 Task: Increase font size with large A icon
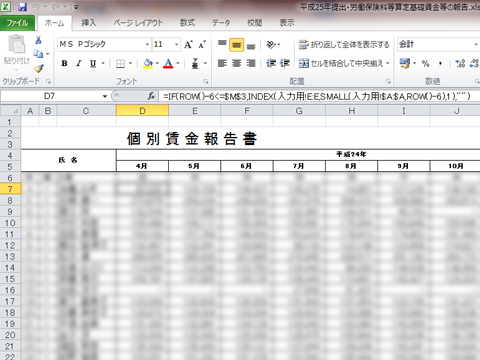click(x=188, y=45)
